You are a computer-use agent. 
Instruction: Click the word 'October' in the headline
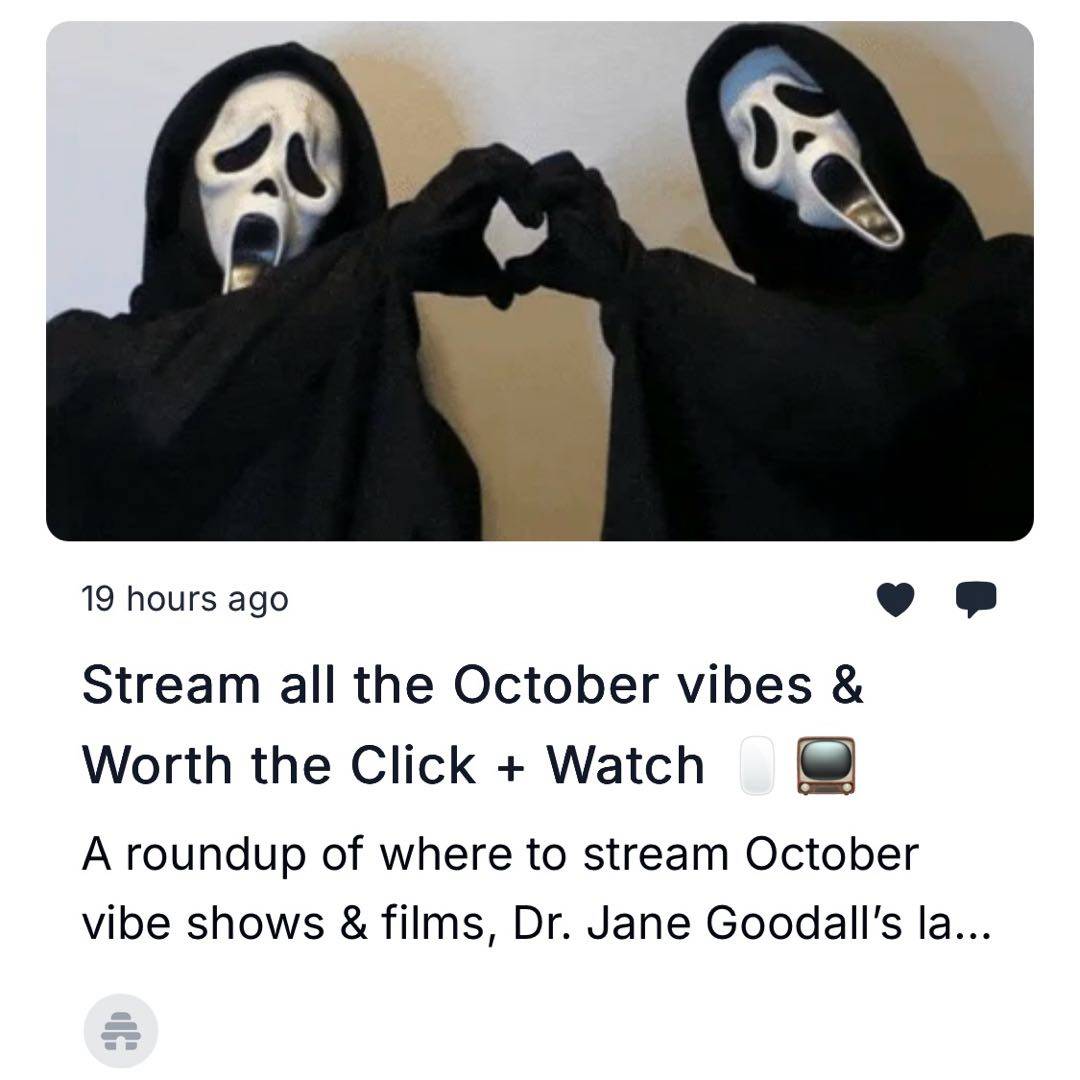pyautogui.click(x=556, y=685)
